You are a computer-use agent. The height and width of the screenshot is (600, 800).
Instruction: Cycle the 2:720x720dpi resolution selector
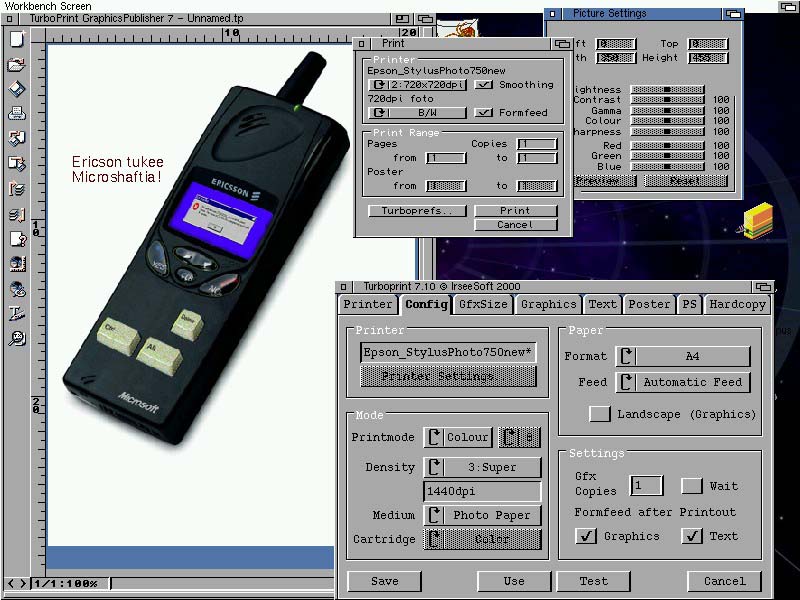point(417,85)
